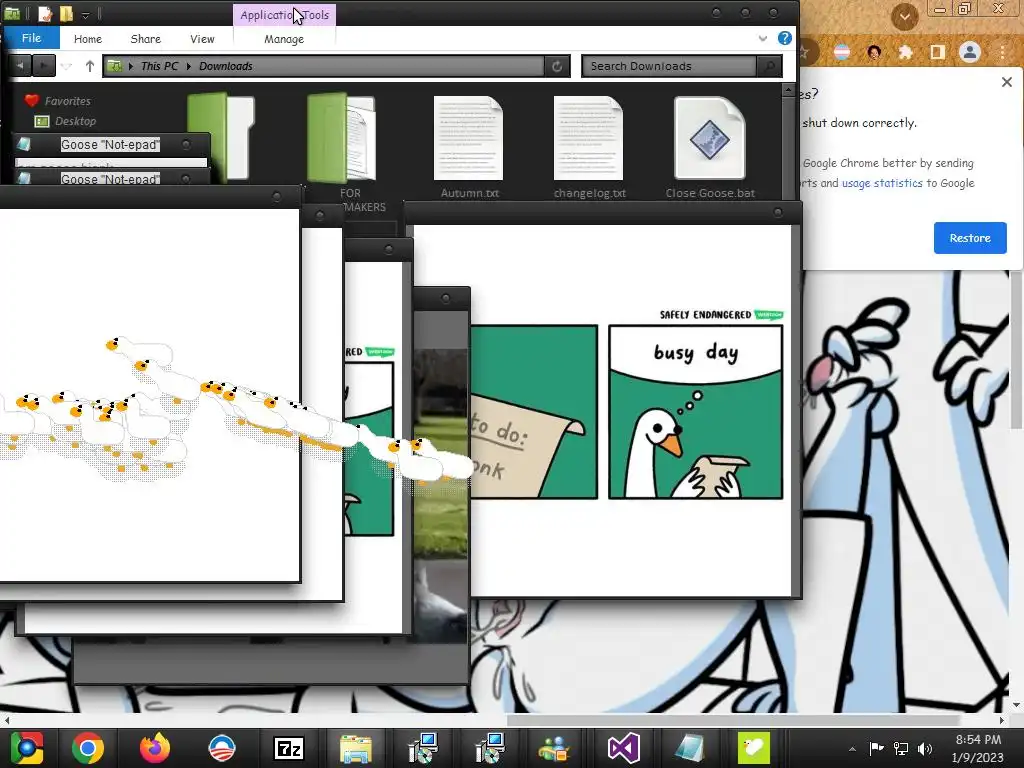The width and height of the screenshot is (1024, 768).
Task: Dismiss the Chrome restore pages bubble
Action: coord(1006,82)
